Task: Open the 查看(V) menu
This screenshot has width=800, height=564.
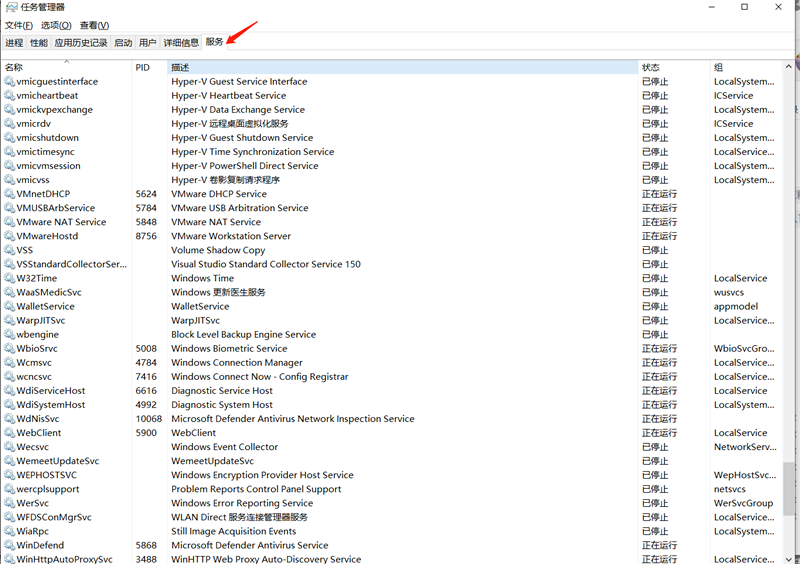Action: tap(94, 25)
